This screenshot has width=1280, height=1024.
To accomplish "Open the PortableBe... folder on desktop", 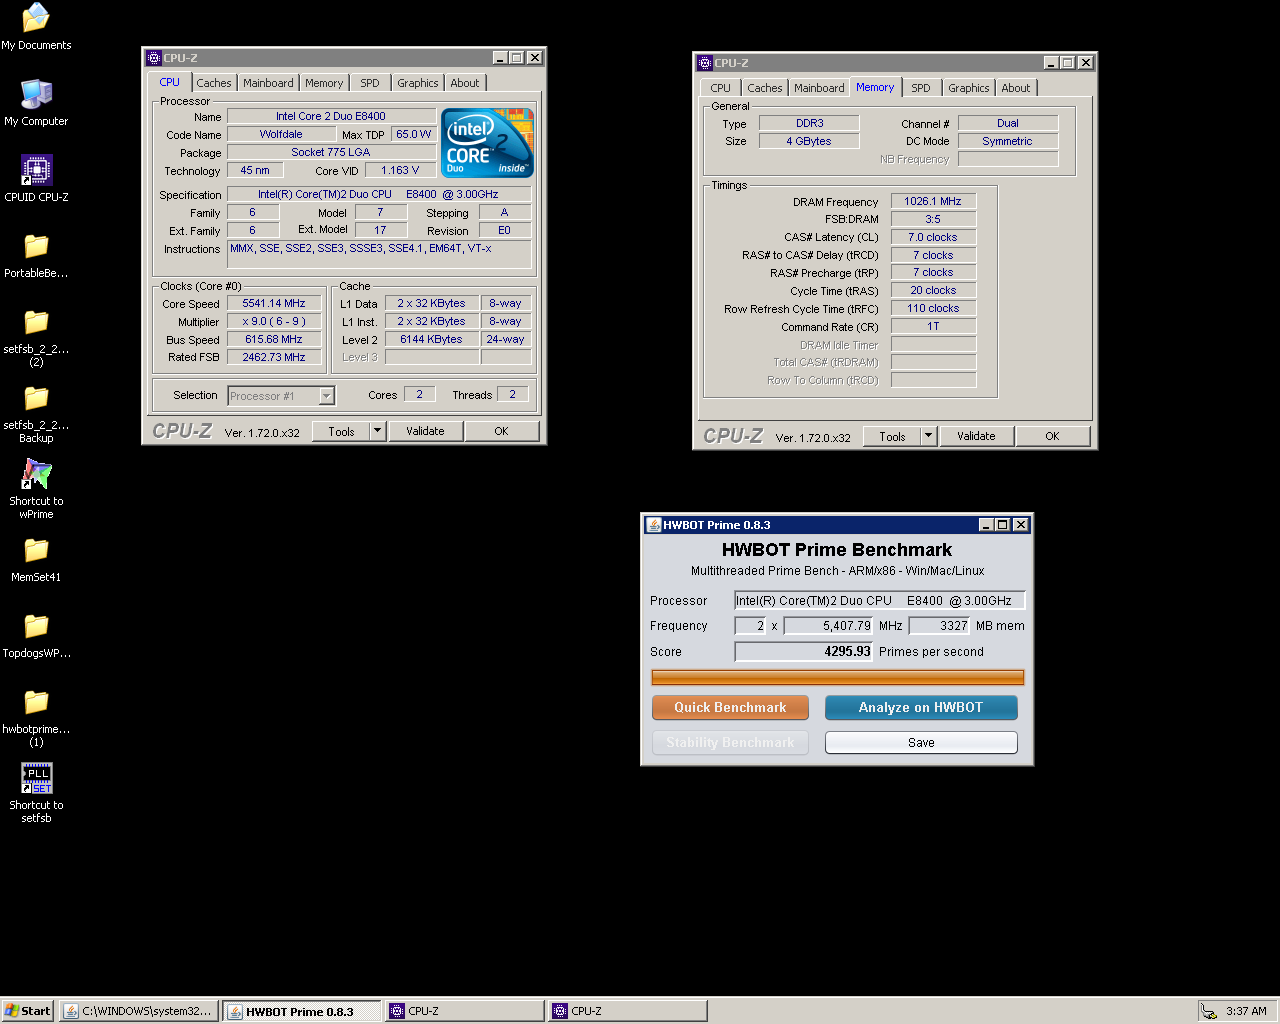I will click(x=36, y=254).
